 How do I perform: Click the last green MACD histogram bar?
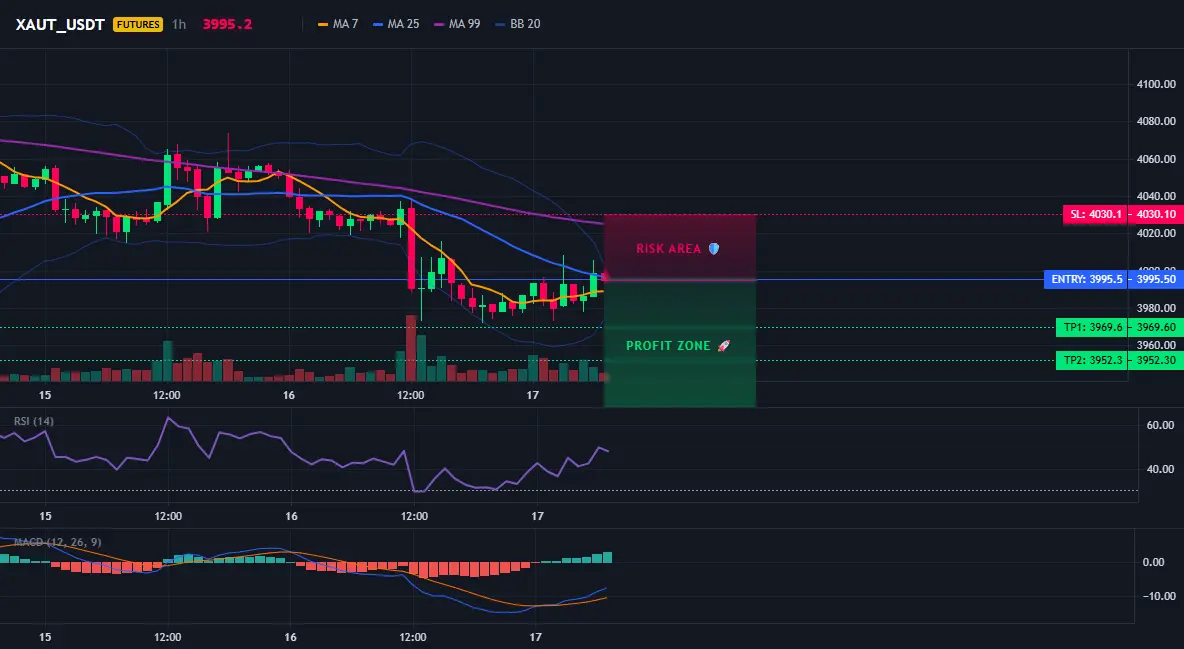(x=607, y=558)
